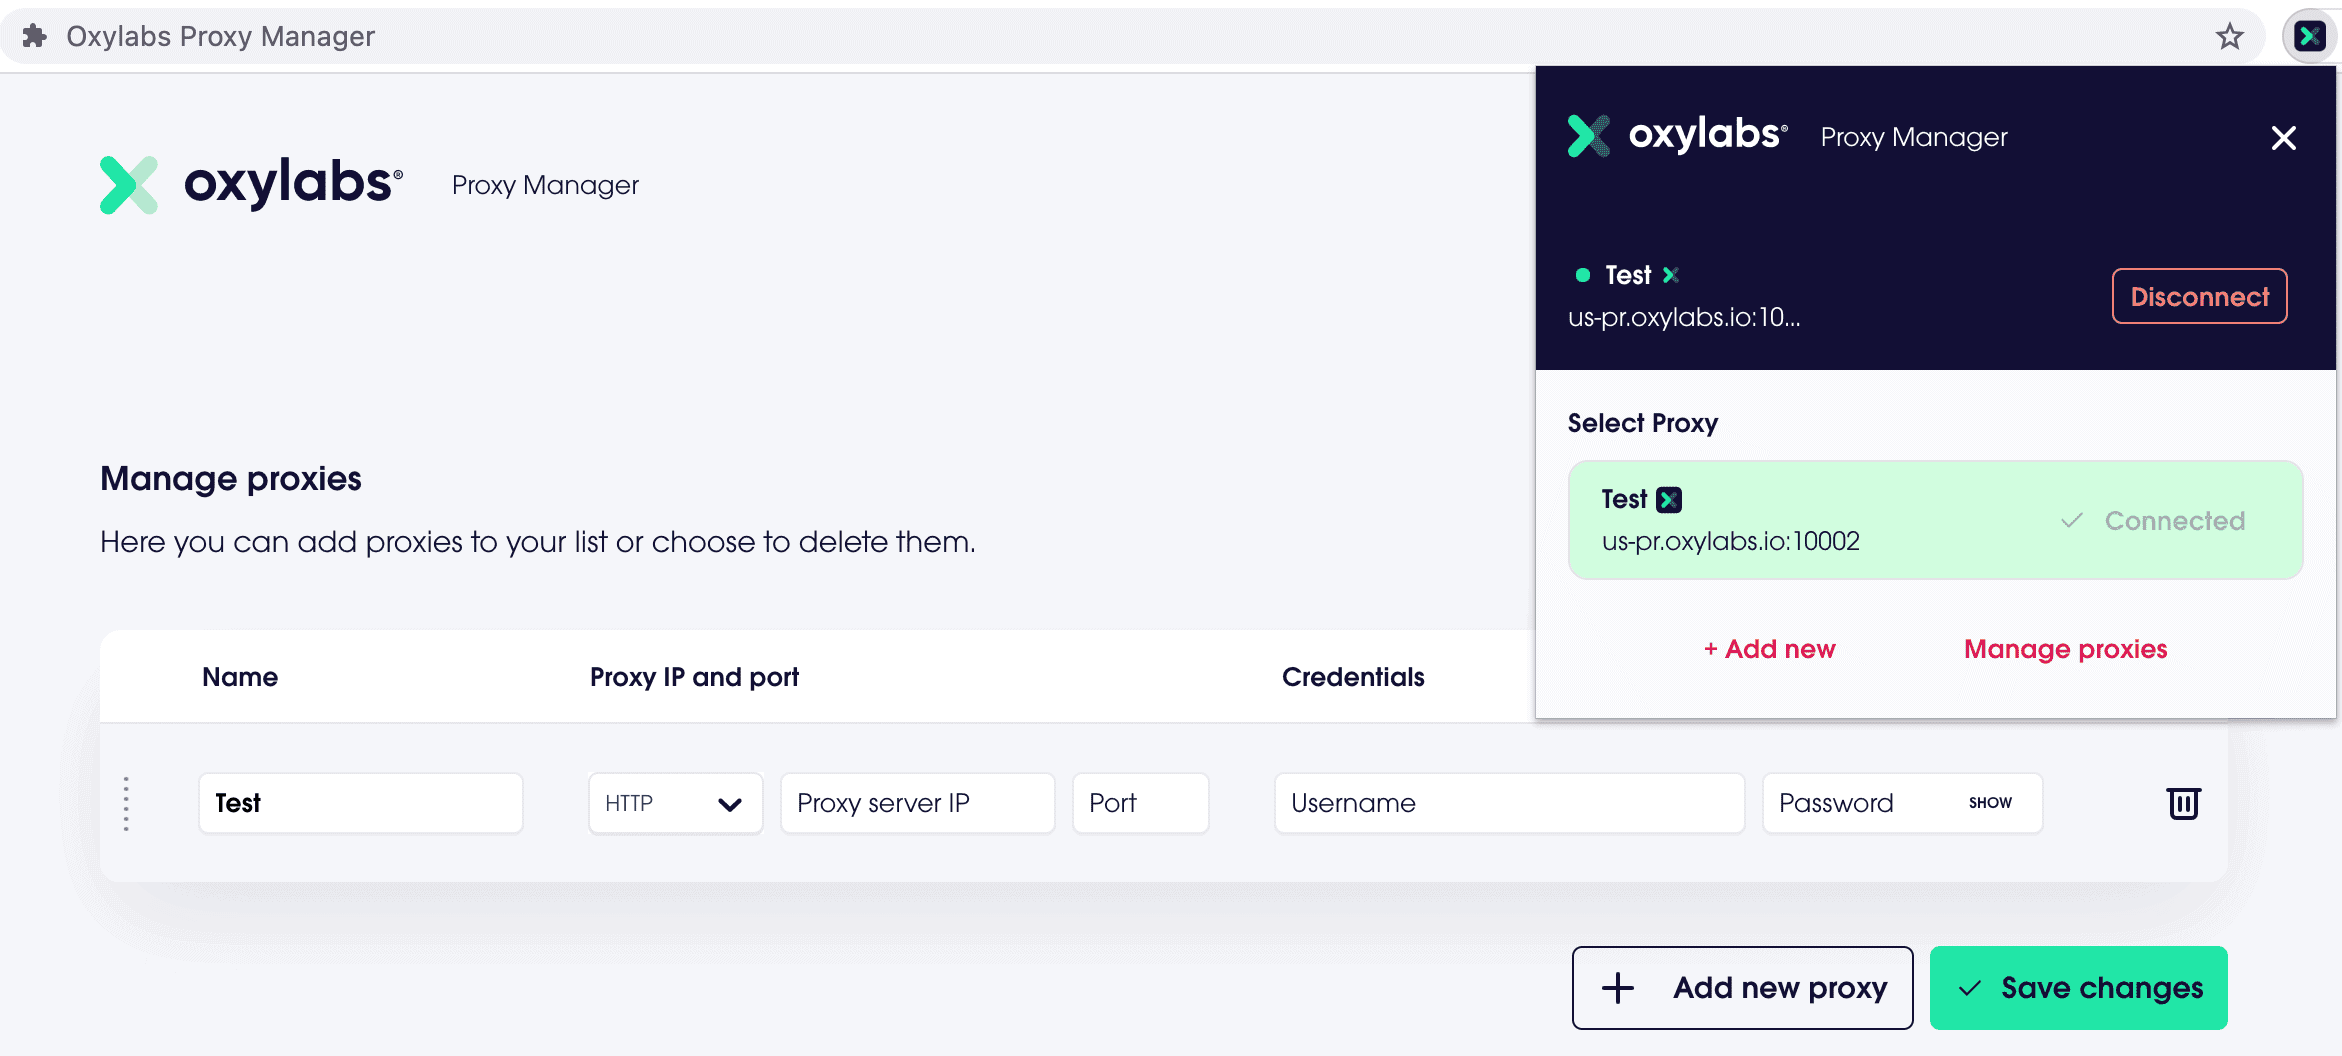Click the puzzle piece extension icon

pos(35,36)
